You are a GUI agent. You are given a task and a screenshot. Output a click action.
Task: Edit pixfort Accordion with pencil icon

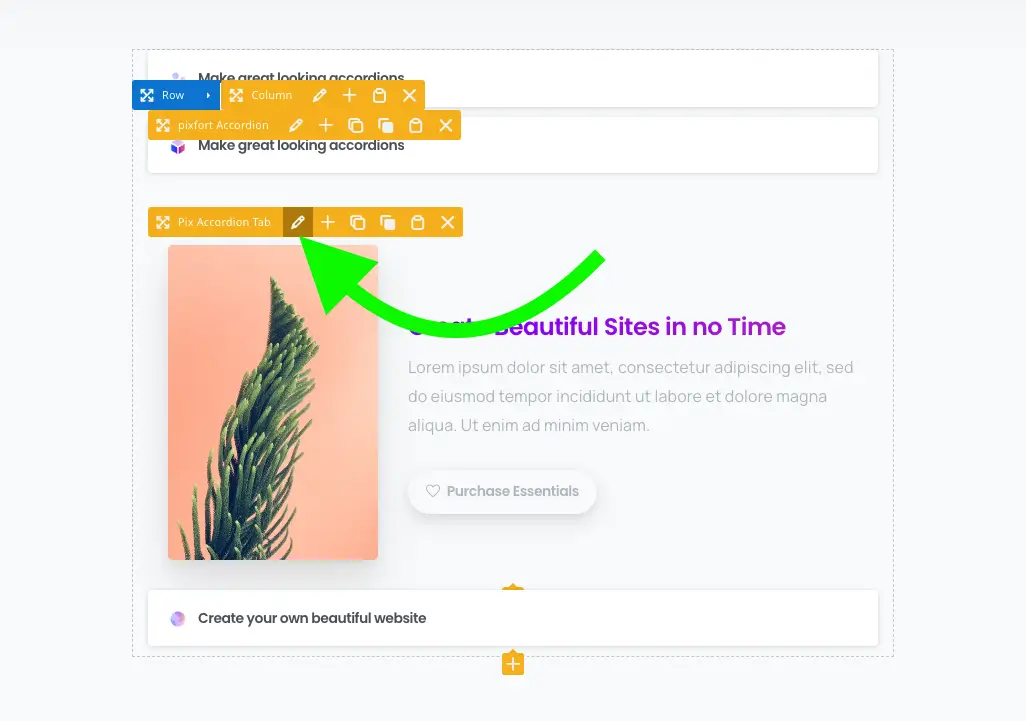coord(296,126)
